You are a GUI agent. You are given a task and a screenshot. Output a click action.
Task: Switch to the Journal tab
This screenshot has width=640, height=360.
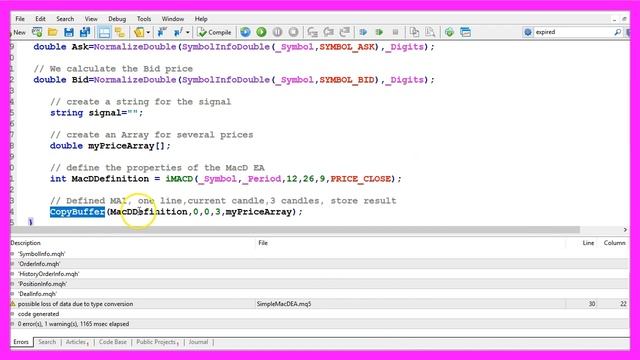pos(198,342)
